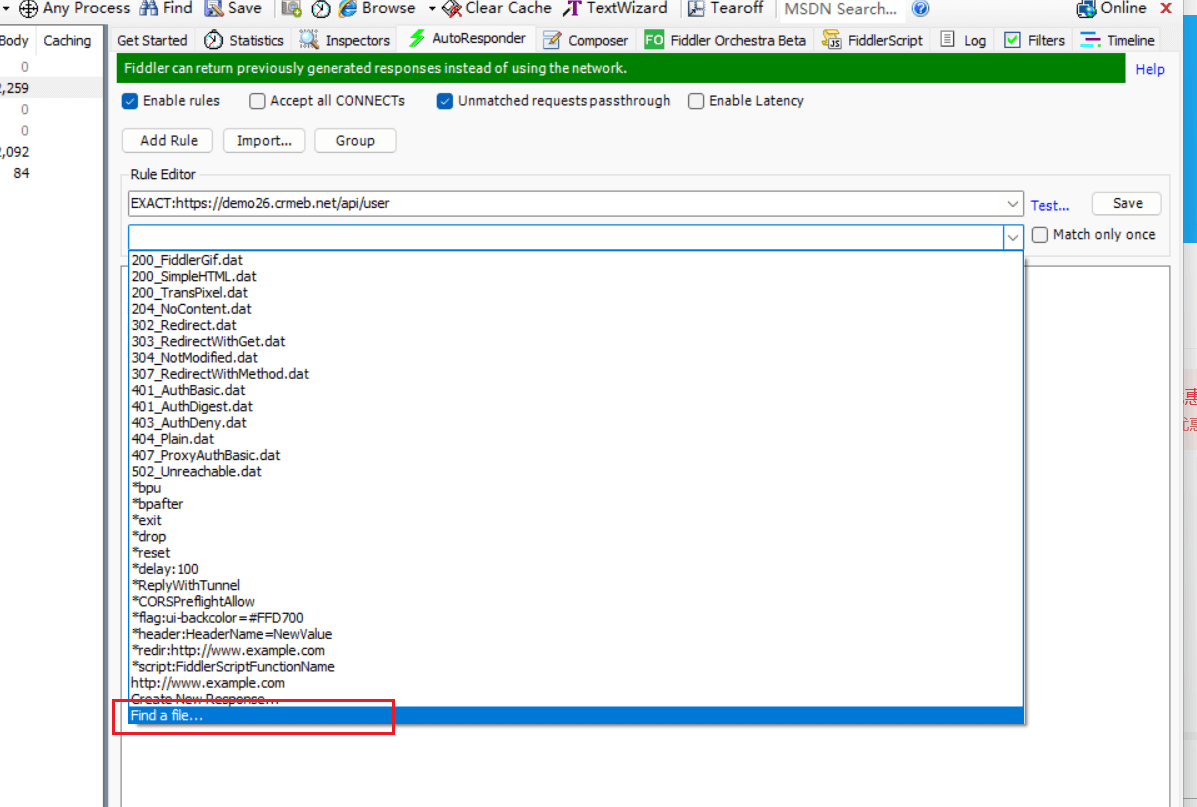Viewport: 1197px width, 807px height.
Task: Click the Group button
Action: coord(355,140)
